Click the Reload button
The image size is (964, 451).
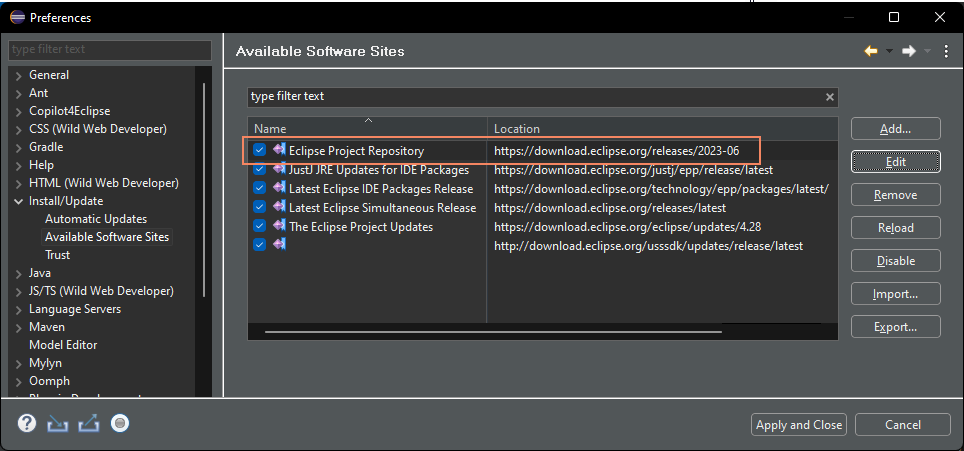(x=896, y=228)
